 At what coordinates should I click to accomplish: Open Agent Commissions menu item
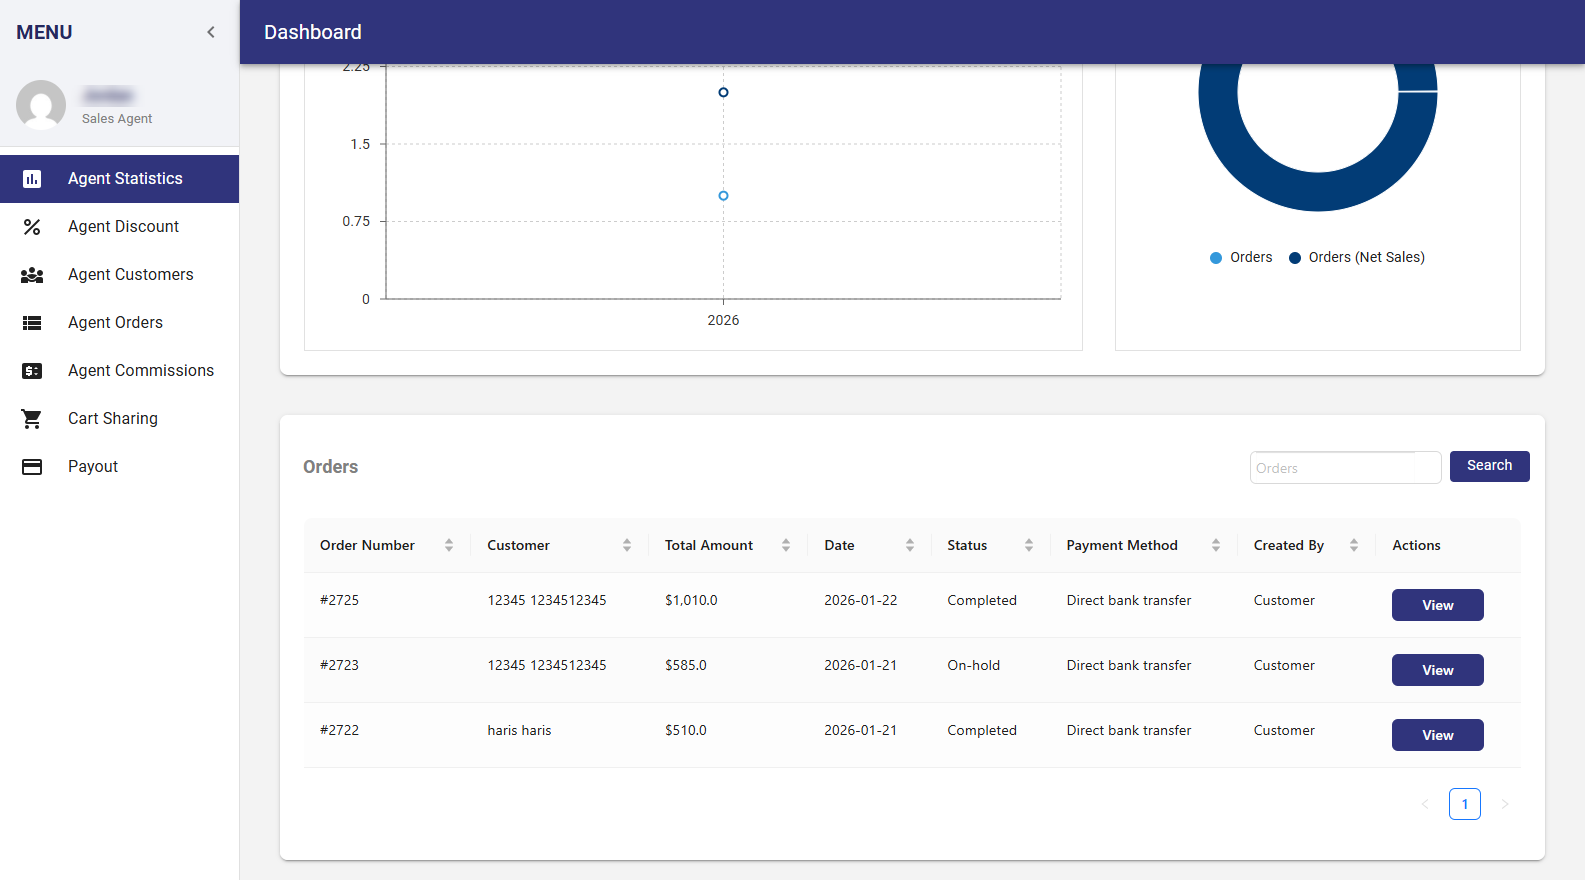click(x=141, y=371)
